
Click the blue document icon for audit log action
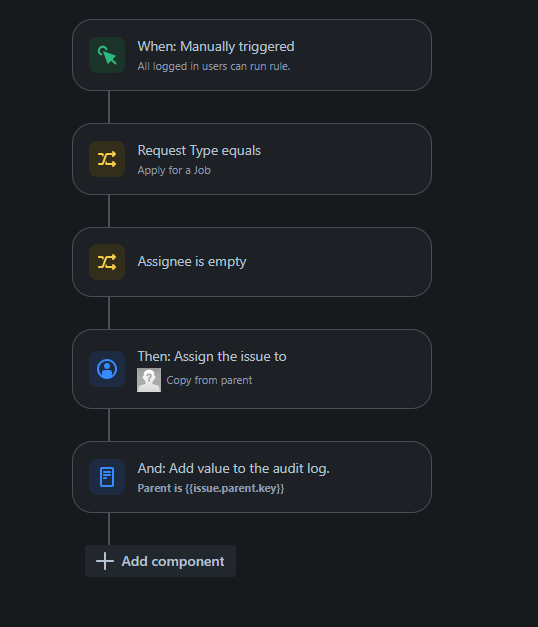pos(107,477)
